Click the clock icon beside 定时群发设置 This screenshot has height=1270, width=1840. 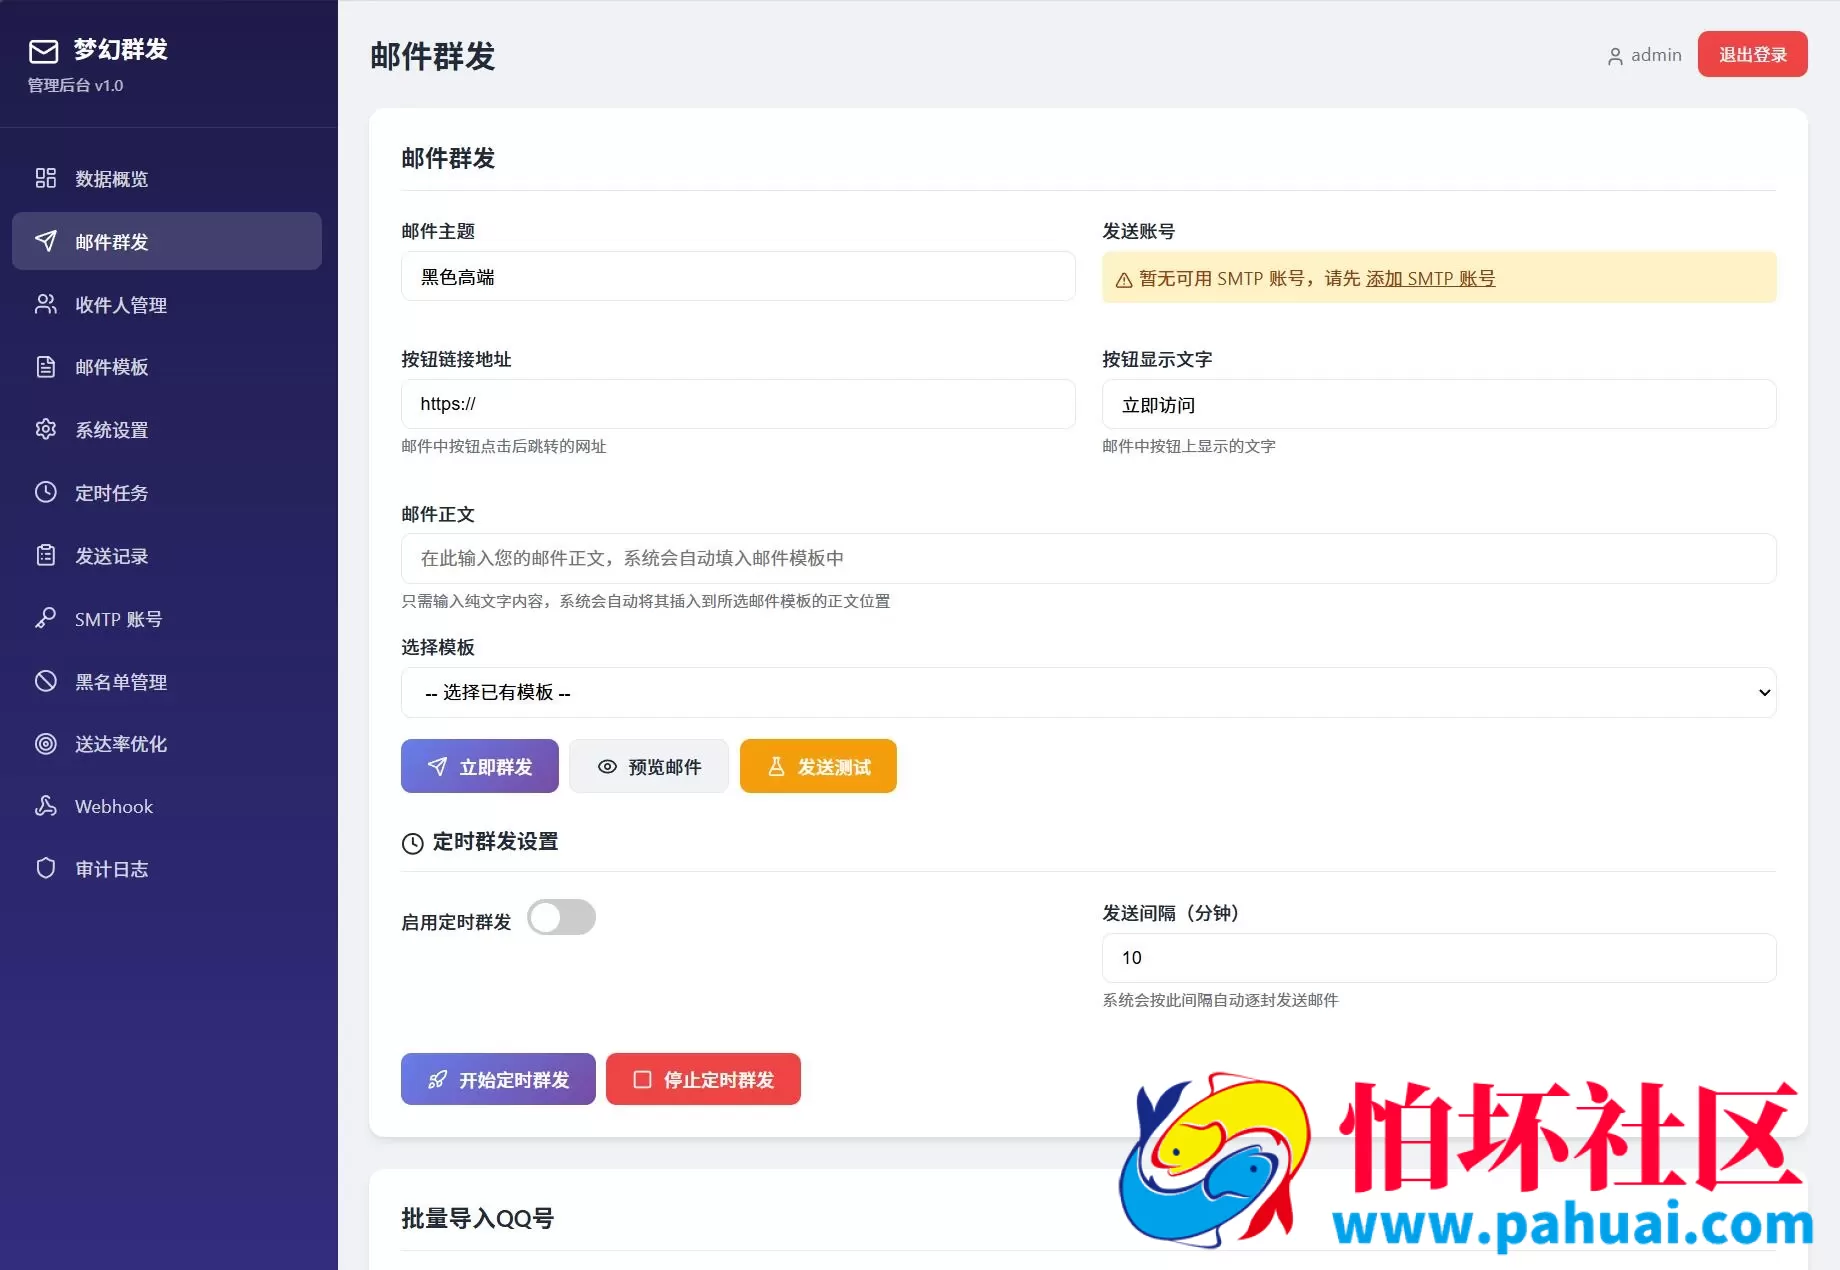[x=413, y=843]
